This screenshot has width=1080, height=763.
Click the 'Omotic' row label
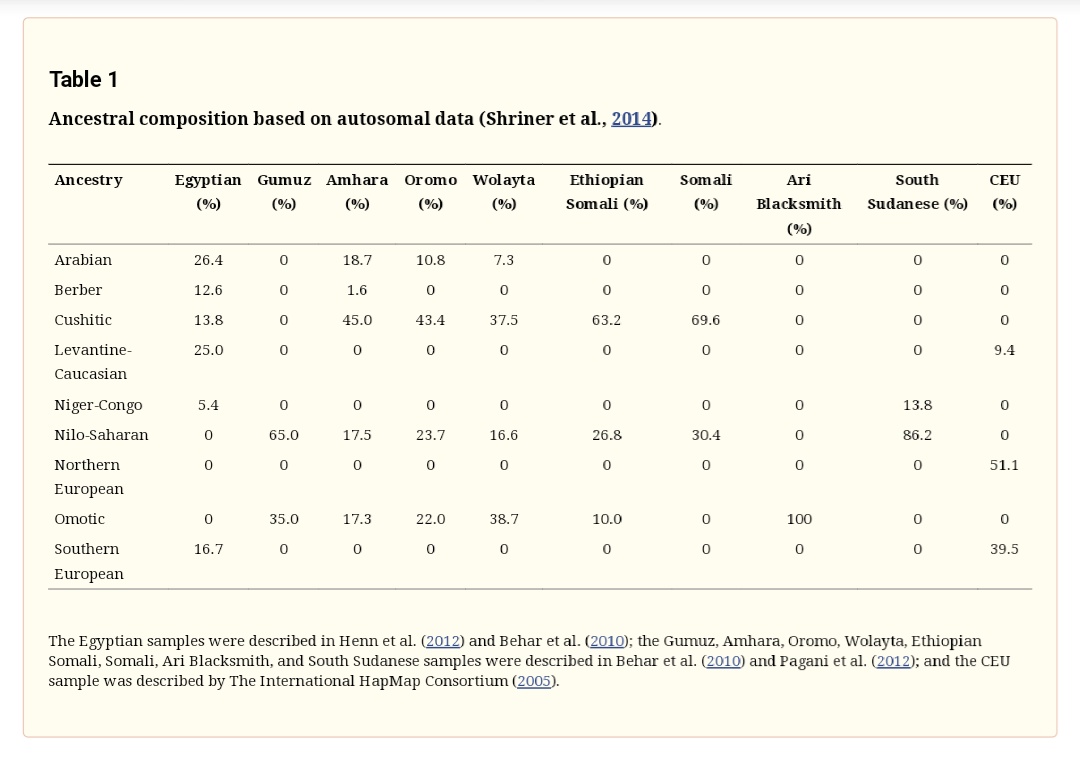(x=79, y=519)
